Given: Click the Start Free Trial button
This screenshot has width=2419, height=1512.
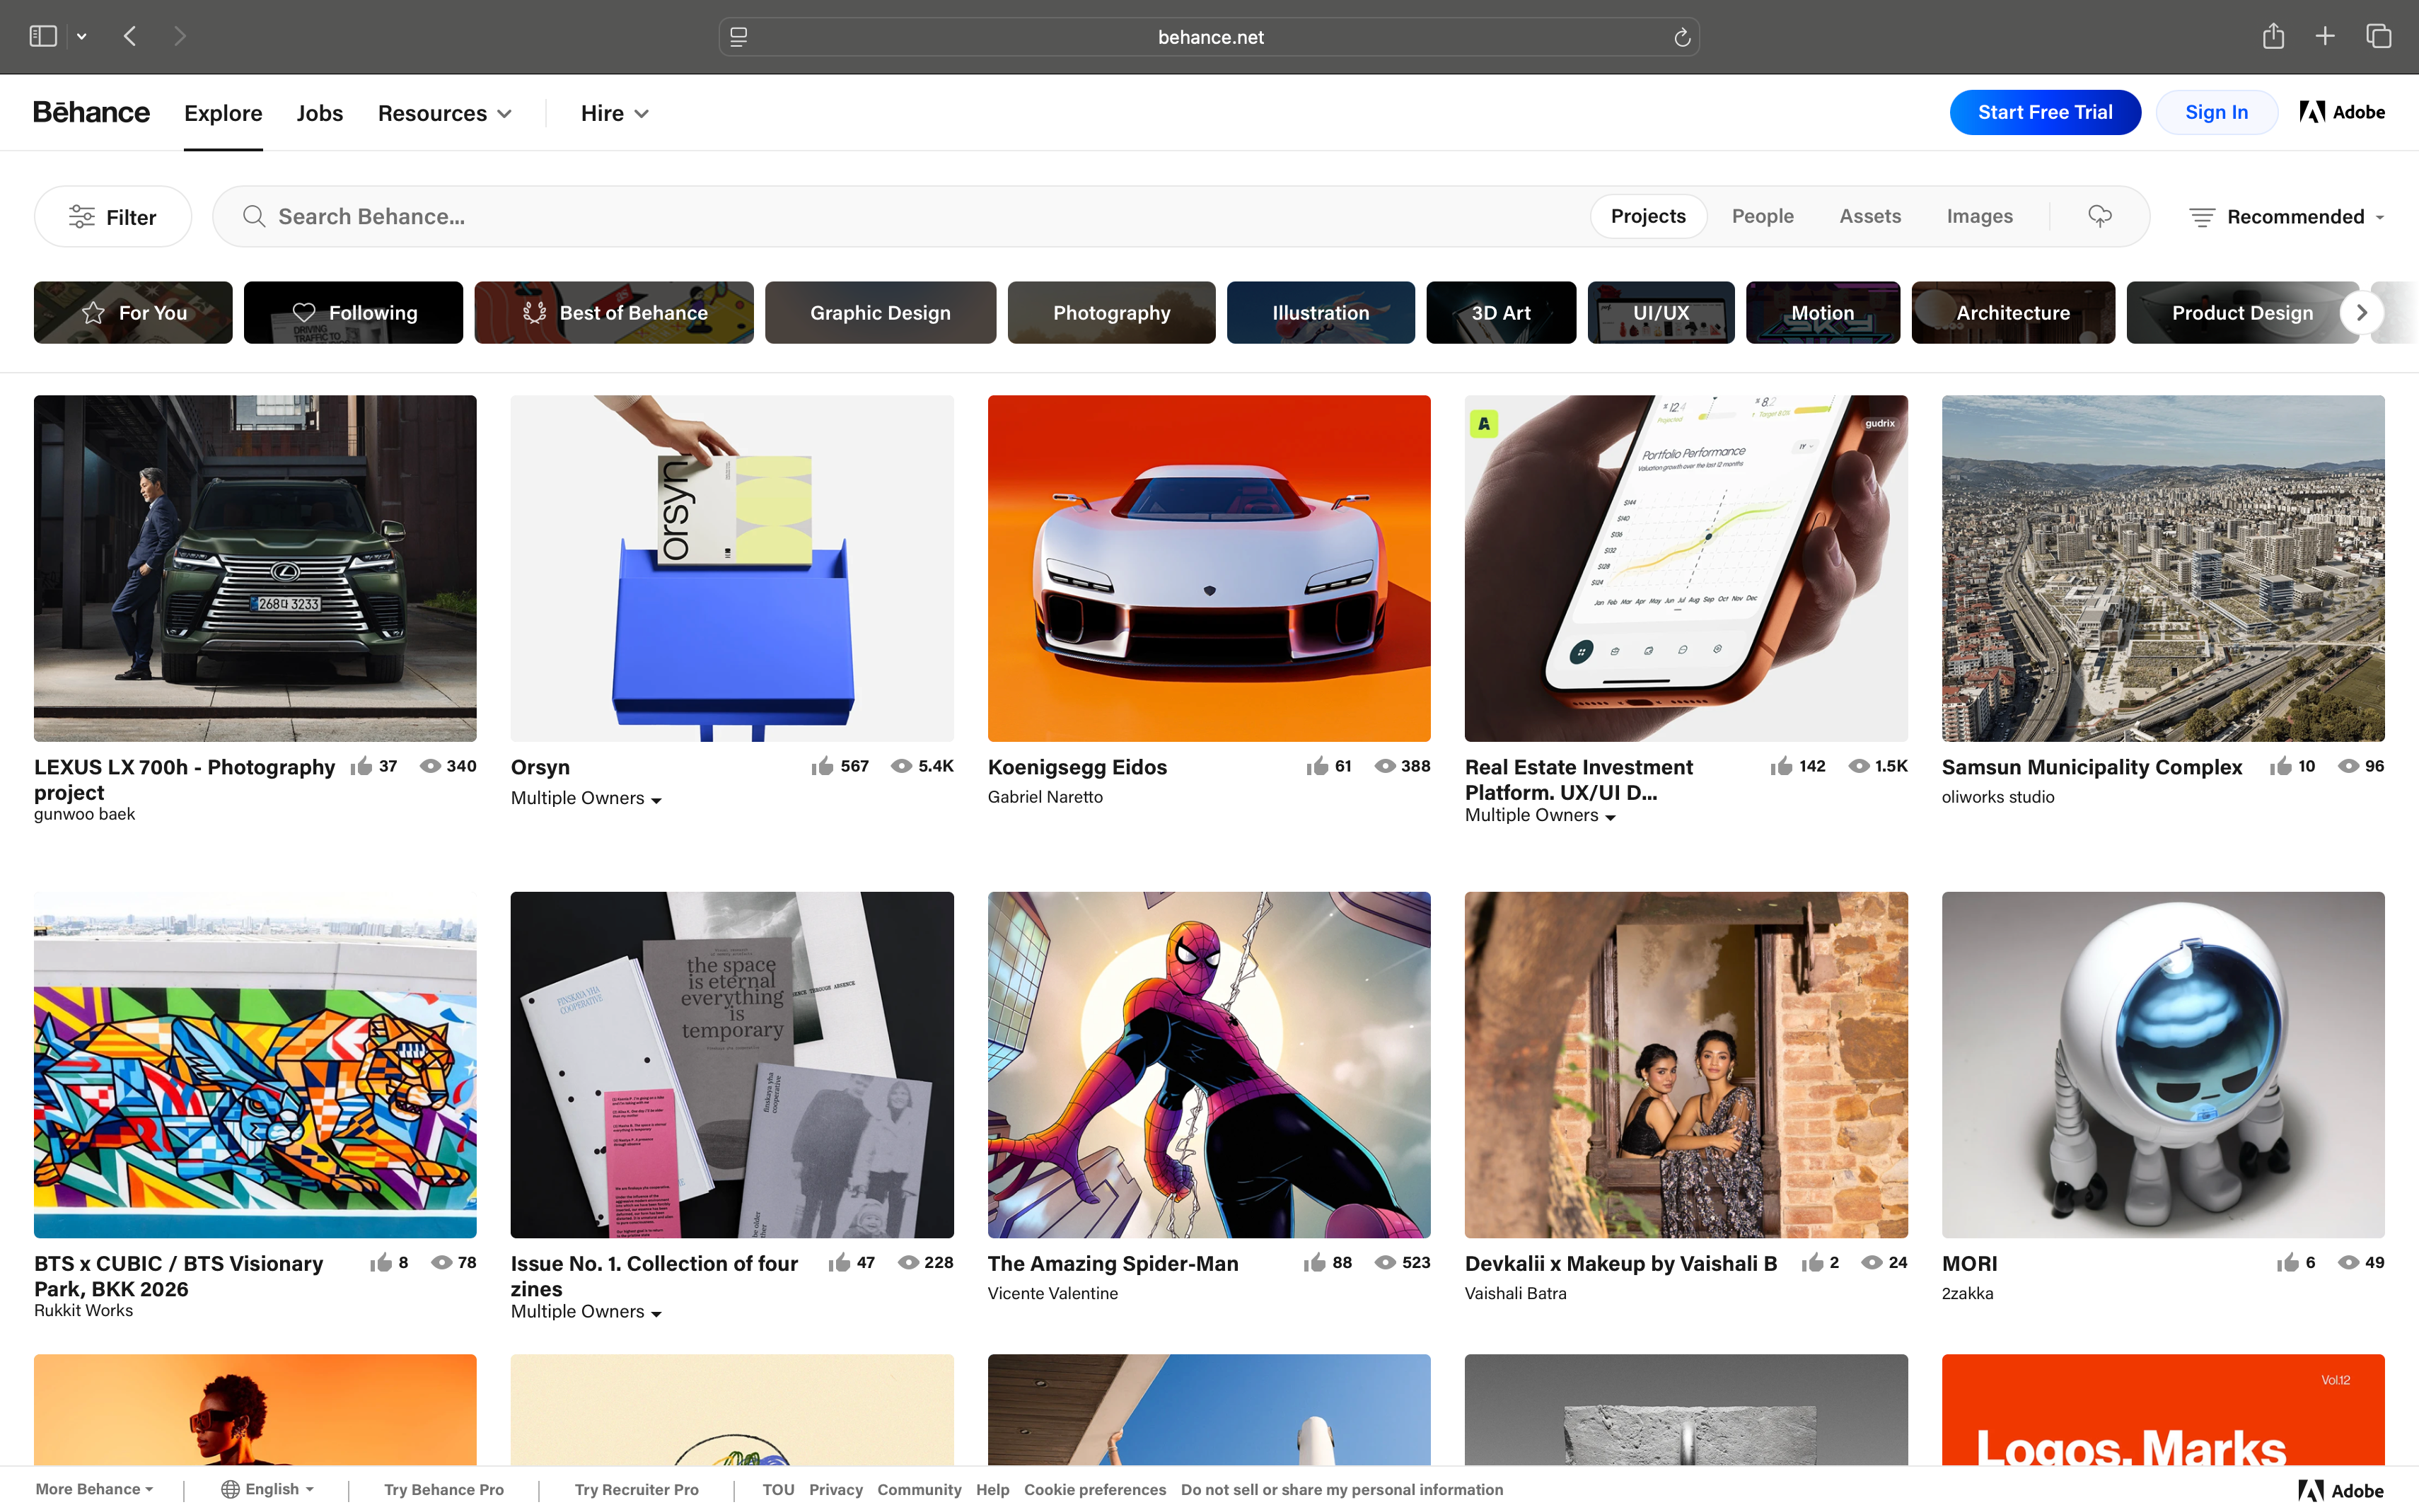Looking at the screenshot, I should [2045, 112].
